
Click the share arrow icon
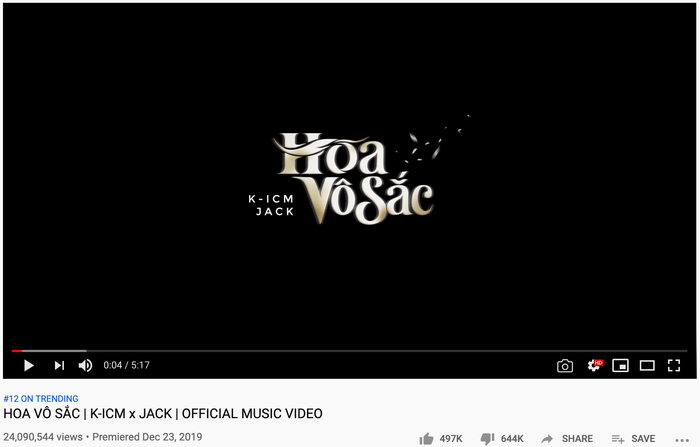point(547,439)
